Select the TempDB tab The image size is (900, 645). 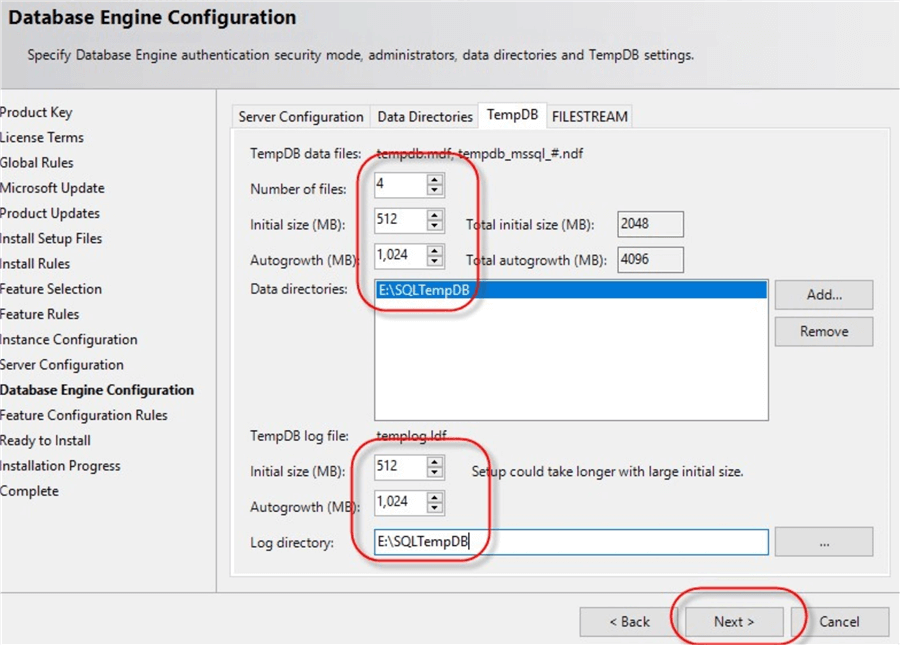click(x=512, y=115)
